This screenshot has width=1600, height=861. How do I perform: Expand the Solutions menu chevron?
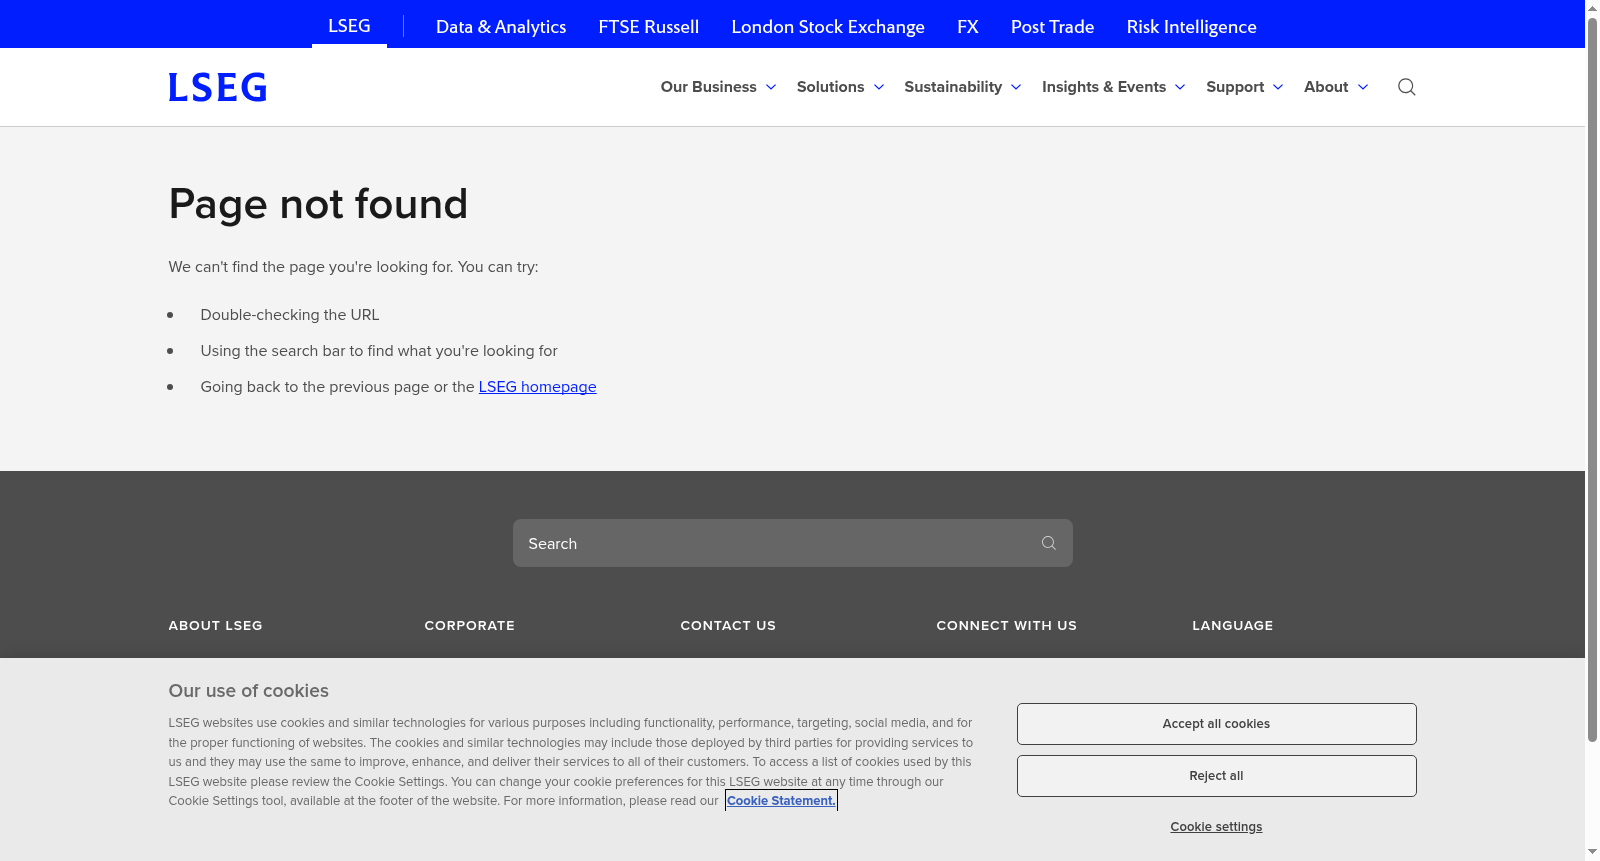(x=878, y=87)
